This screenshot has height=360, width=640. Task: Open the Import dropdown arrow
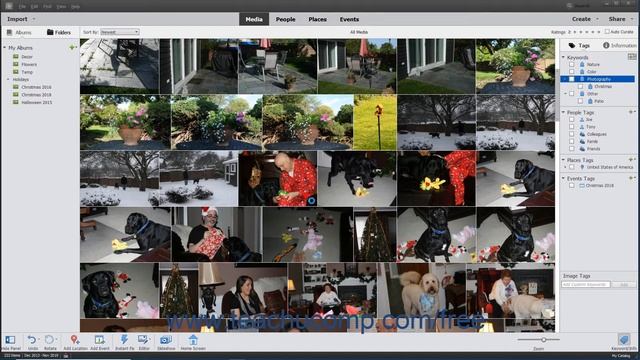point(34,19)
